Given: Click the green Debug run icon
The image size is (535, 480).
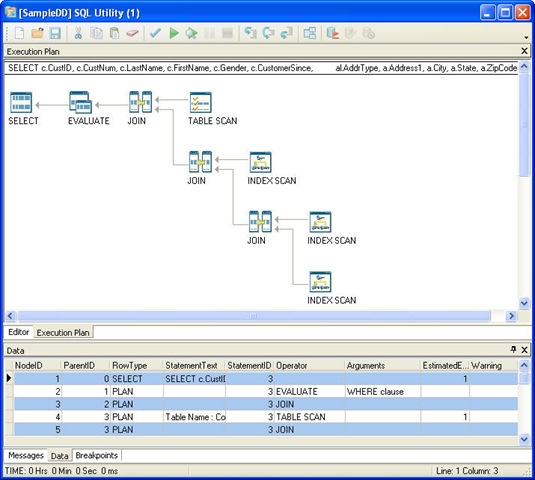Looking at the screenshot, I should 191,33.
